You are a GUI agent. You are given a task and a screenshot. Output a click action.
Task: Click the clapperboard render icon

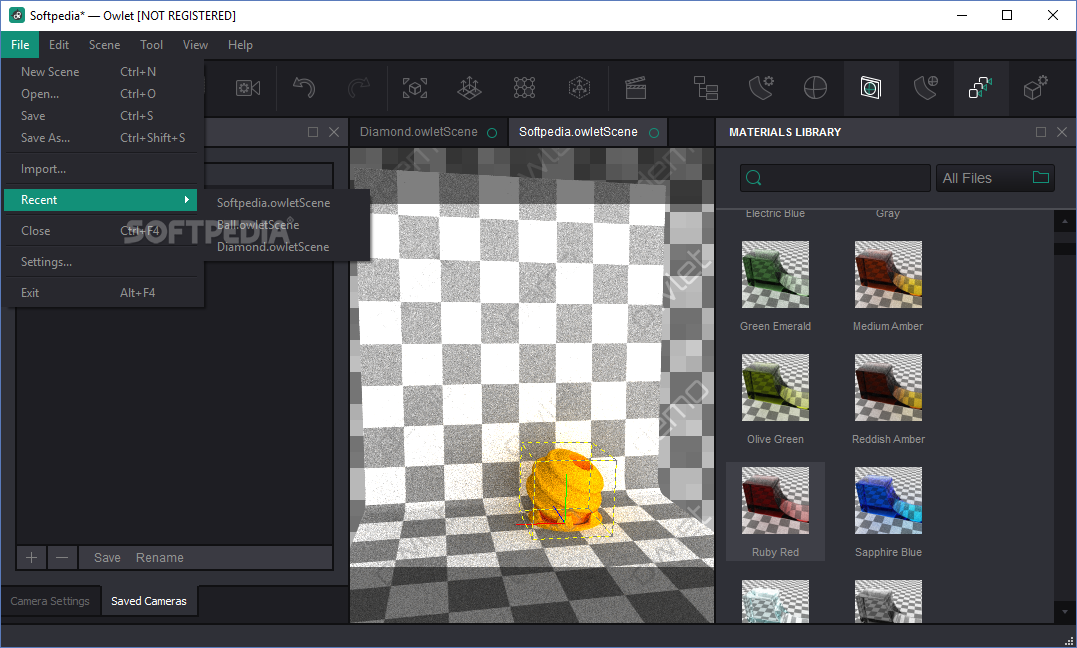coord(636,88)
